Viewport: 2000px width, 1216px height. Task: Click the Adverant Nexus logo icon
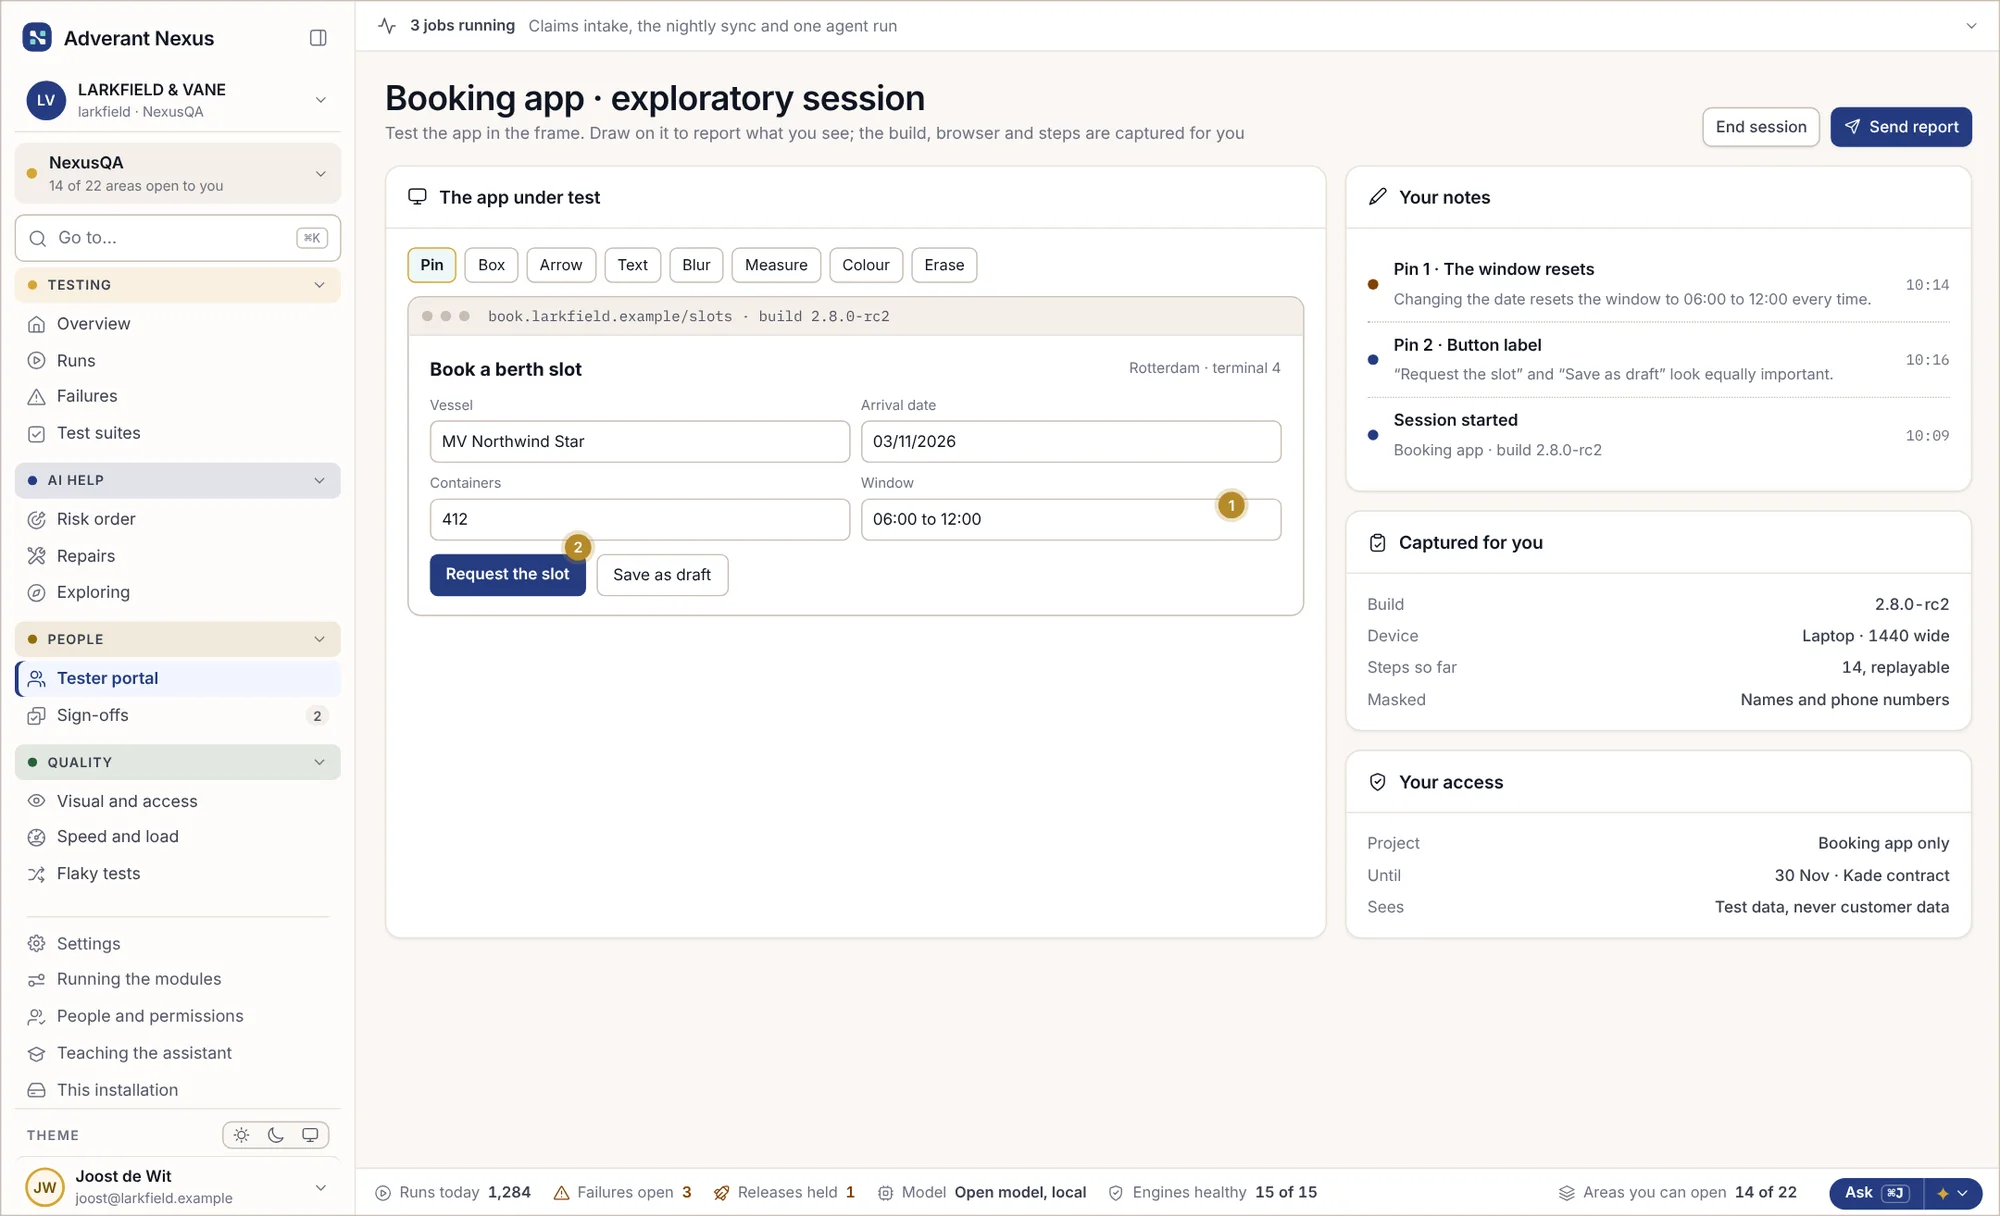37,38
